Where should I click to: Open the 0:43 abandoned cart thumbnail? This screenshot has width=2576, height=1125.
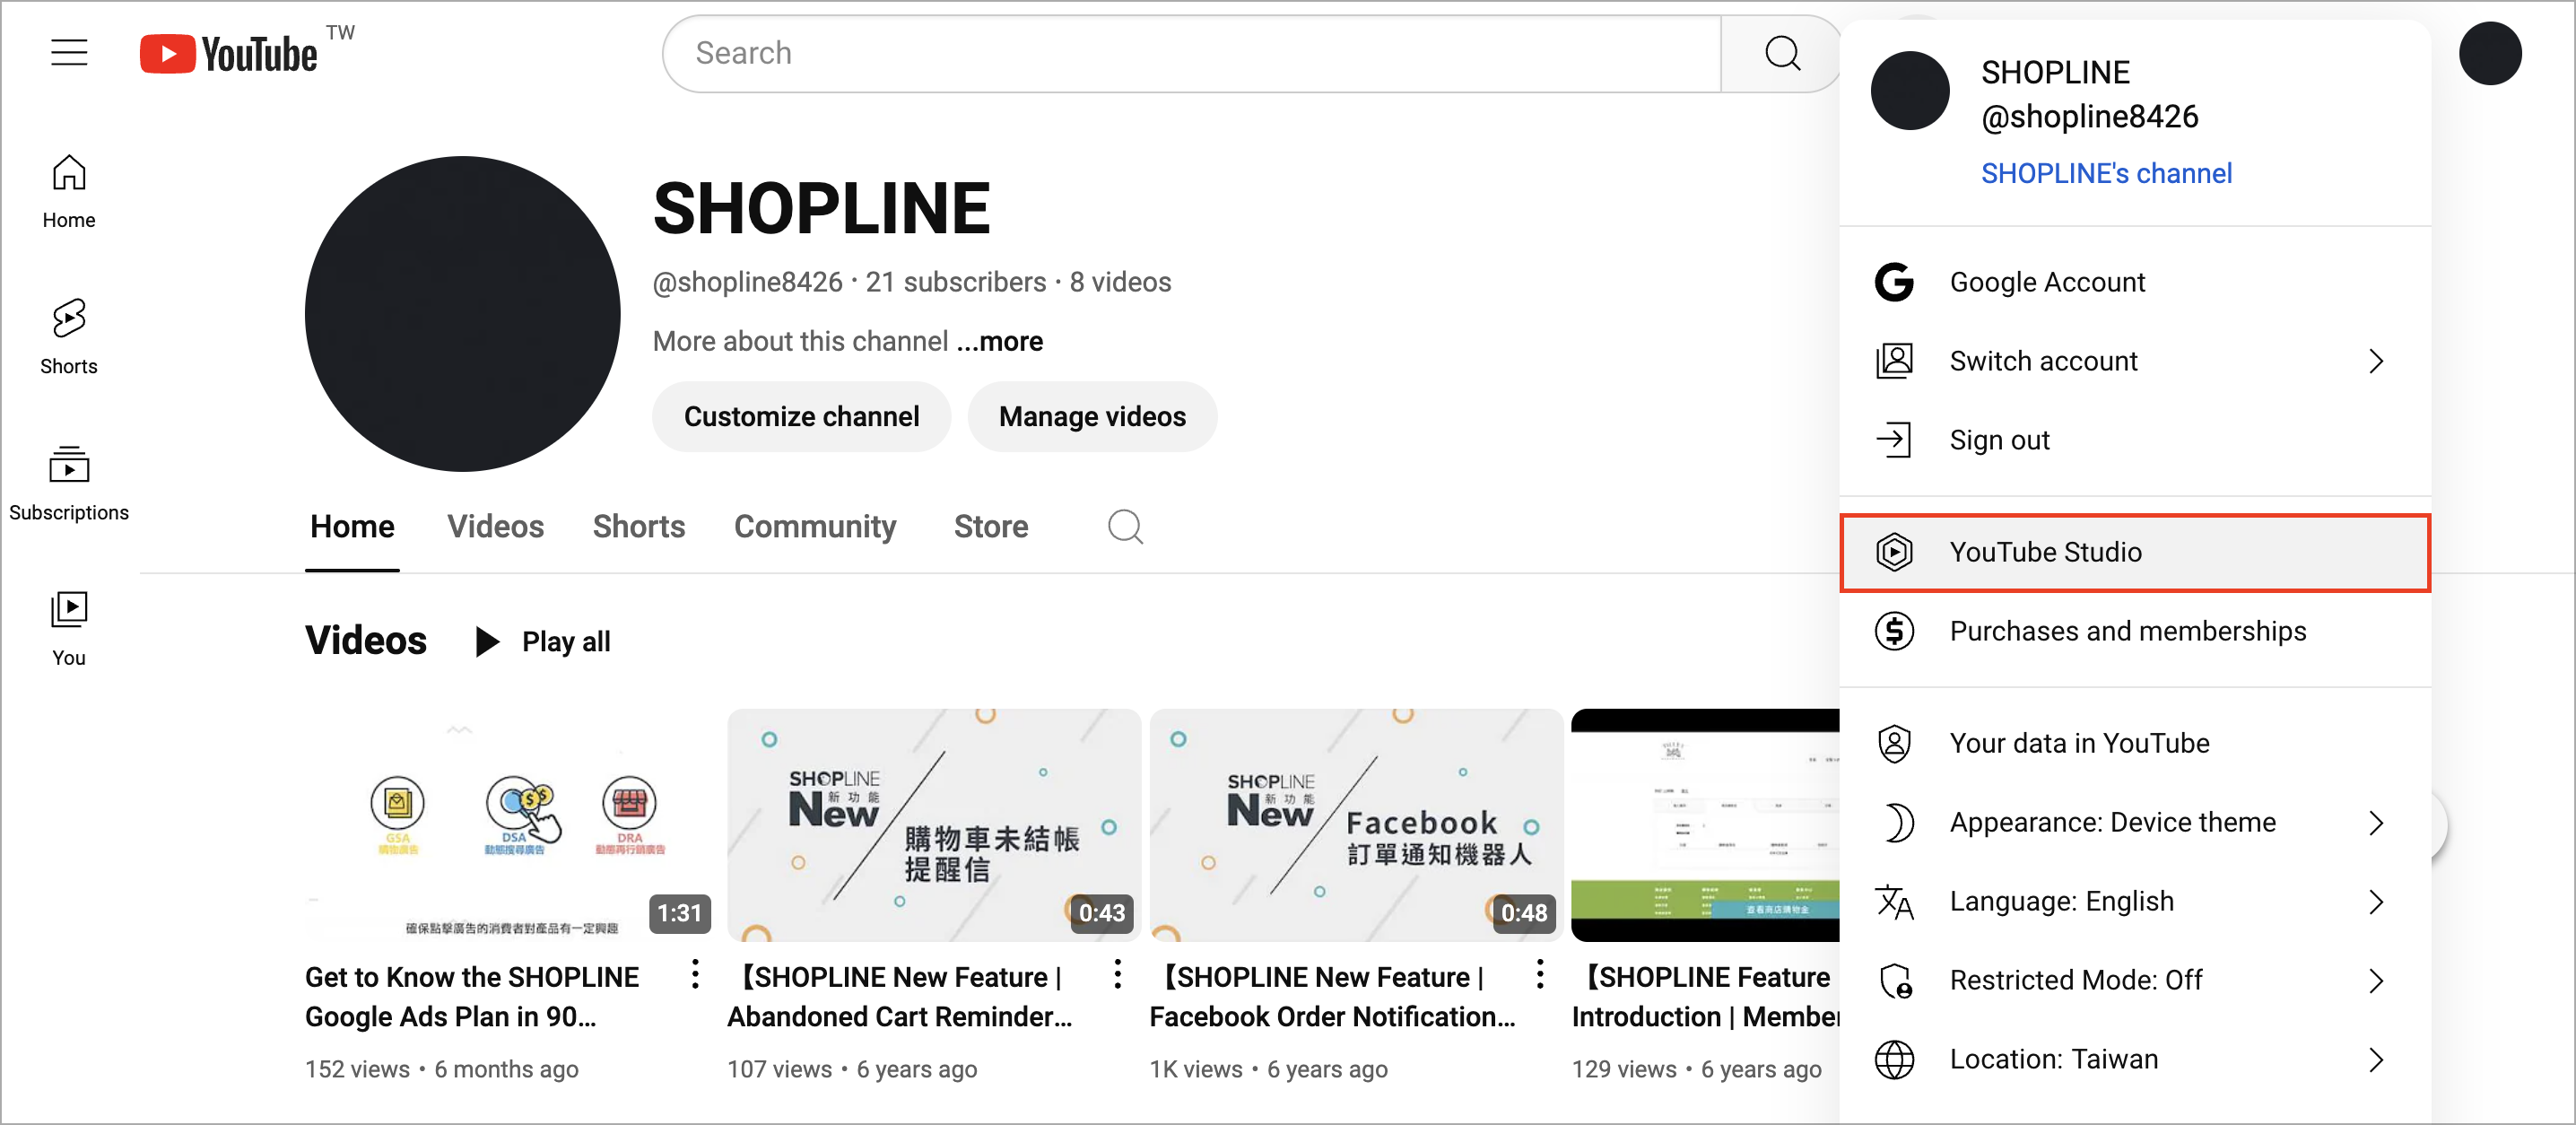point(934,825)
